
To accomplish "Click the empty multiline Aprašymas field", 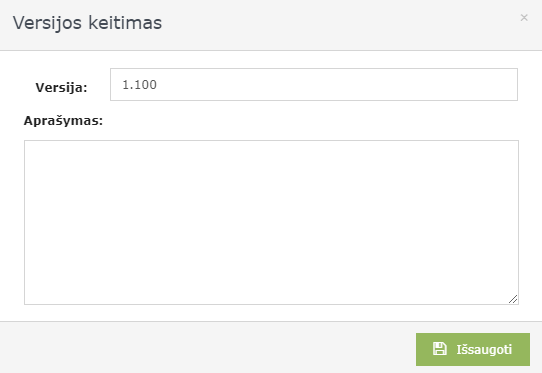I will 271,222.
